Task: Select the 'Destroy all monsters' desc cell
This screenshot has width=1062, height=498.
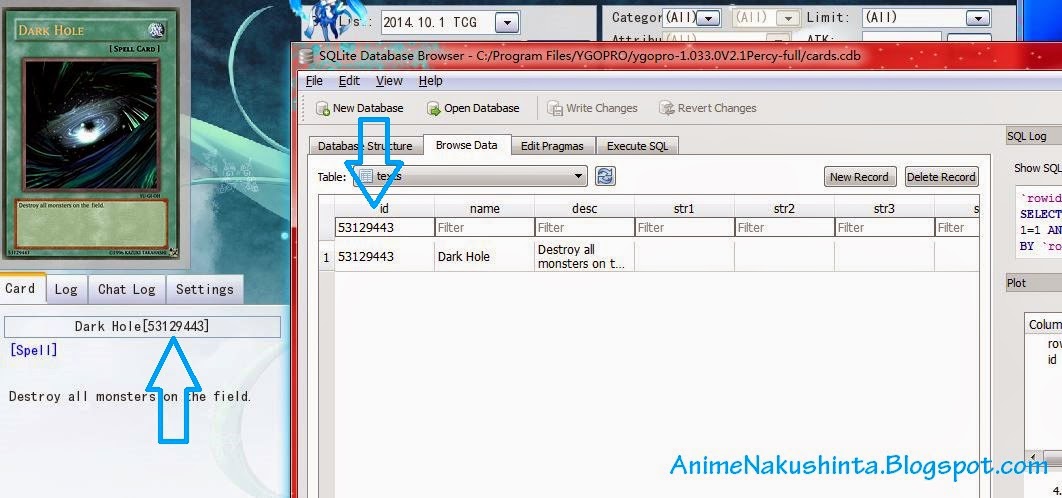Action: point(585,257)
